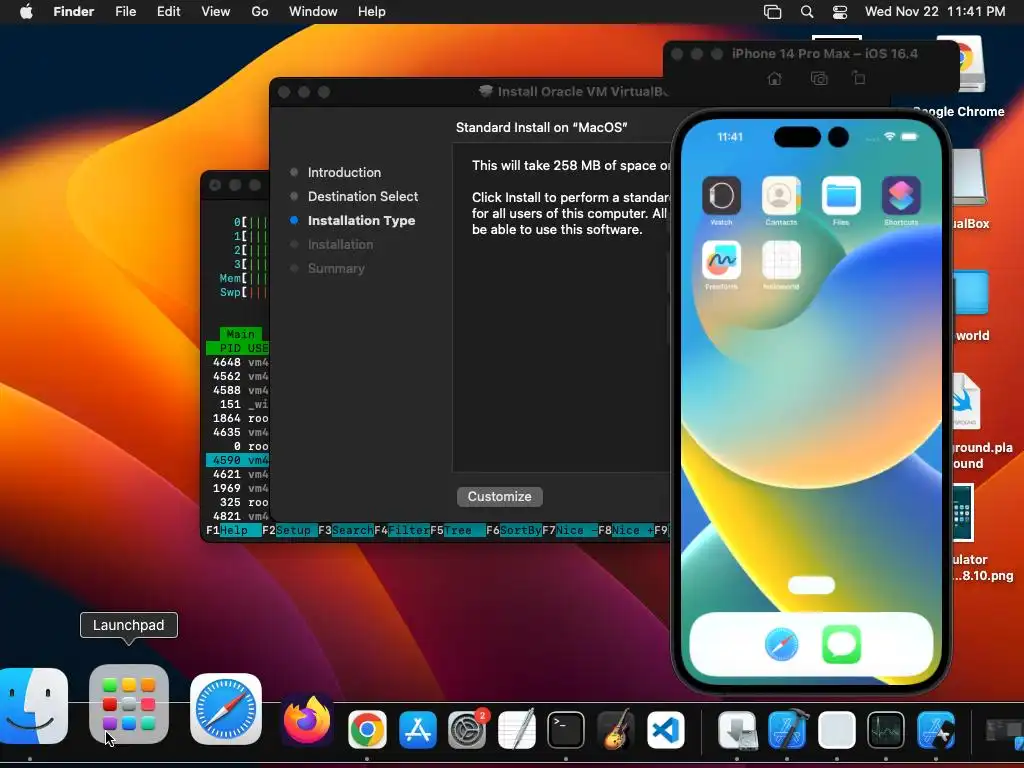Select Introduction step in installer sidebar

point(344,172)
